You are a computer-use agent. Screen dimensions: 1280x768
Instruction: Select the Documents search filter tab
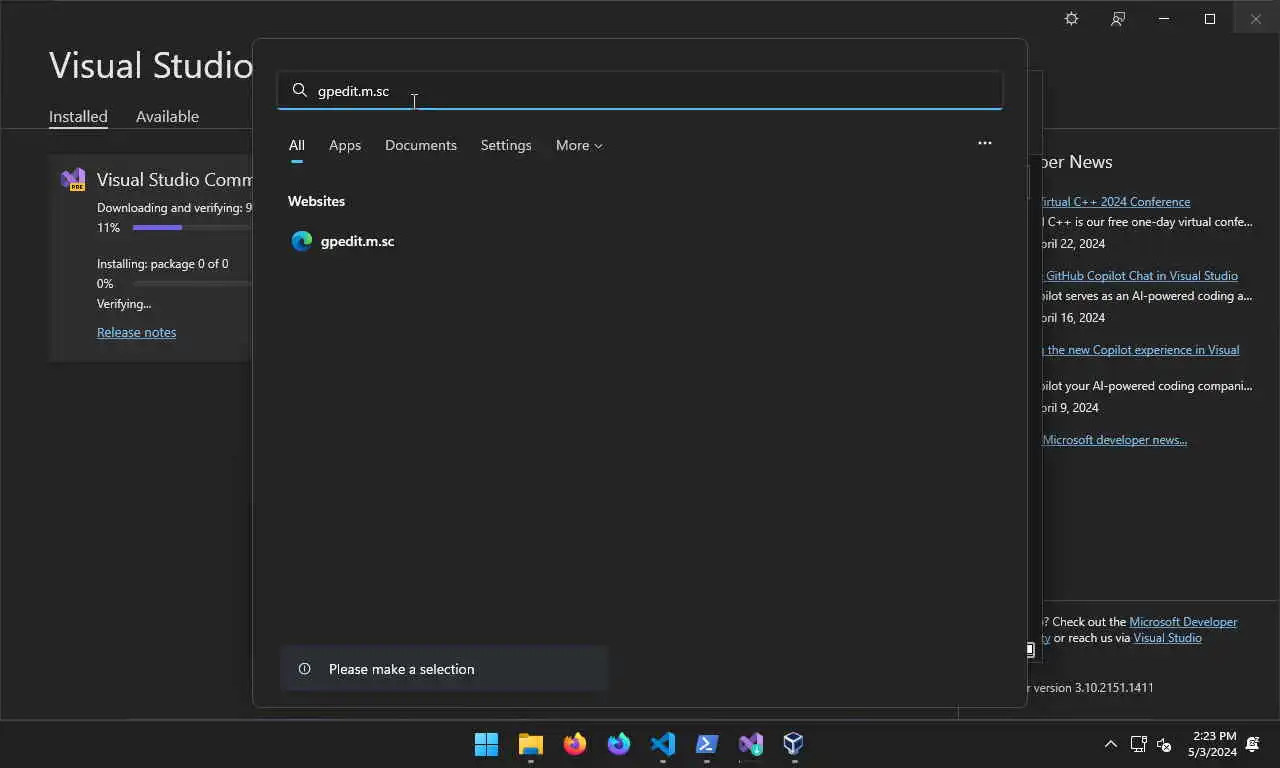pyautogui.click(x=421, y=145)
